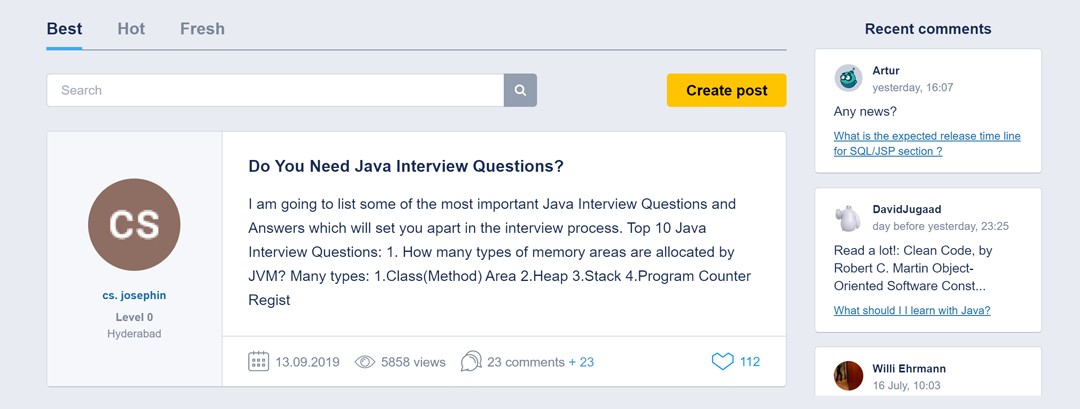Like the post with the heart icon
Image resolution: width=1080 pixels, height=409 pixels.
pyautogui.click(x=723, y=361)
